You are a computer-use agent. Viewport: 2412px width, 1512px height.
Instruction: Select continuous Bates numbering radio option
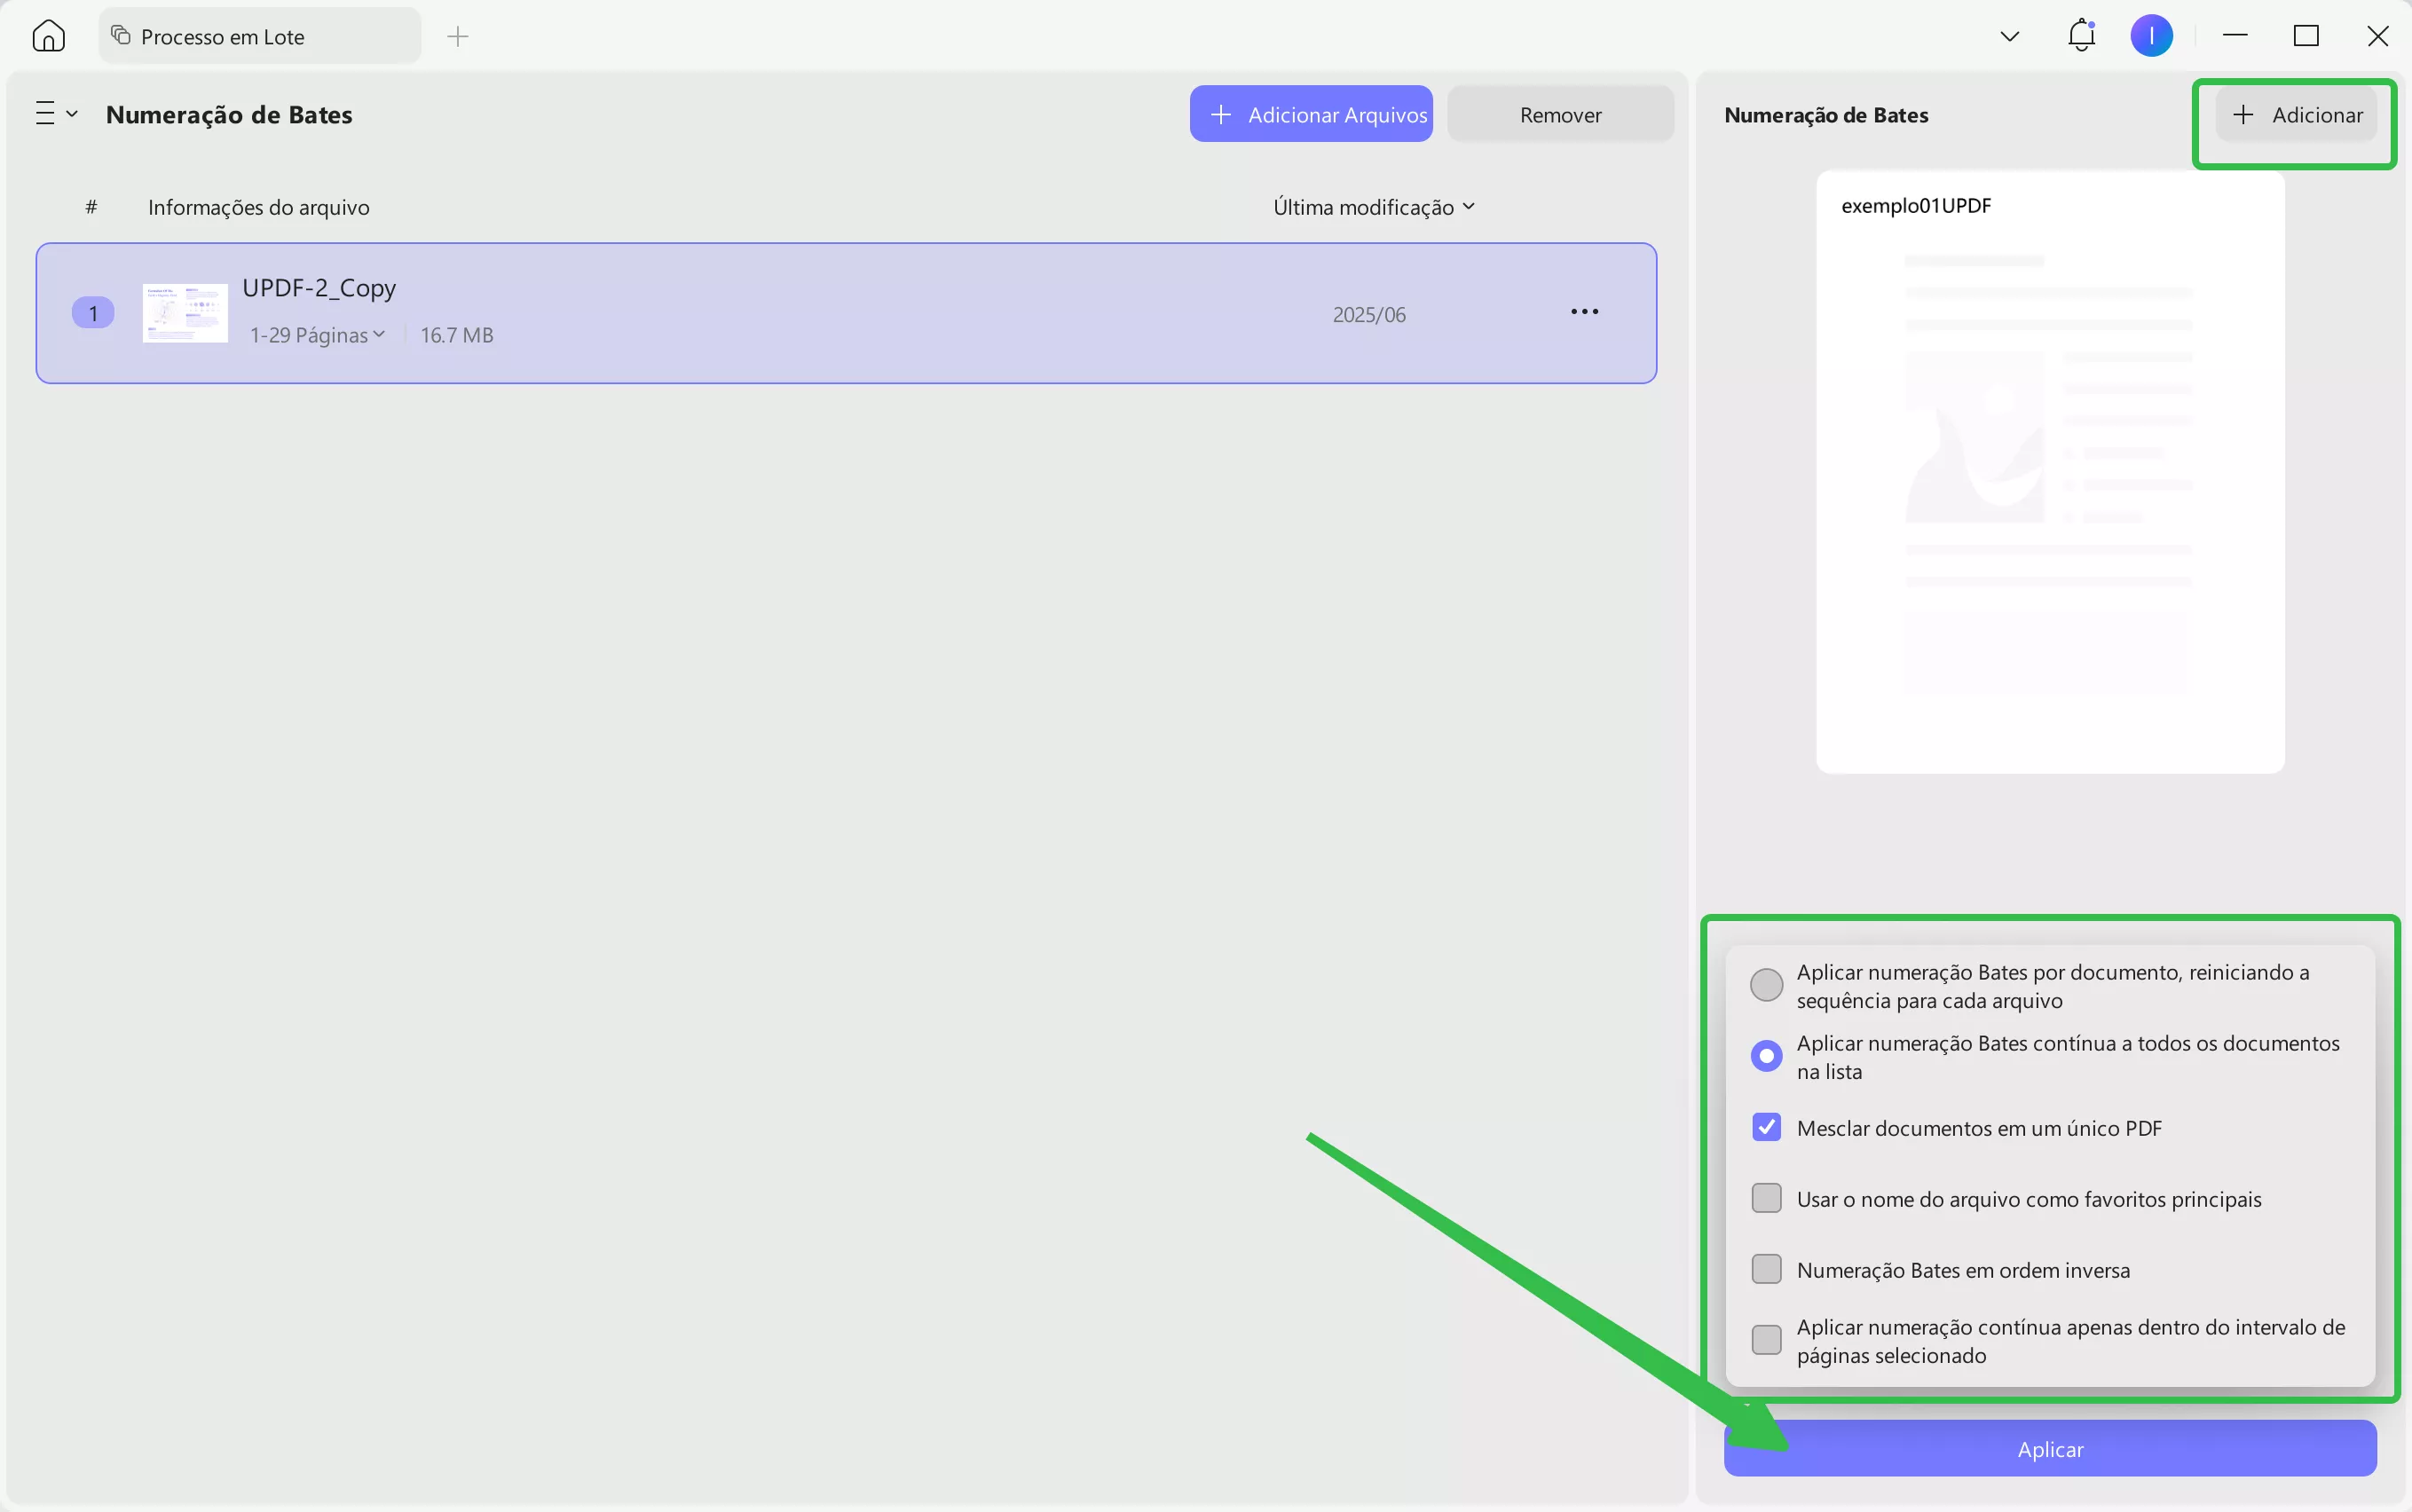coord(1766,1056)
